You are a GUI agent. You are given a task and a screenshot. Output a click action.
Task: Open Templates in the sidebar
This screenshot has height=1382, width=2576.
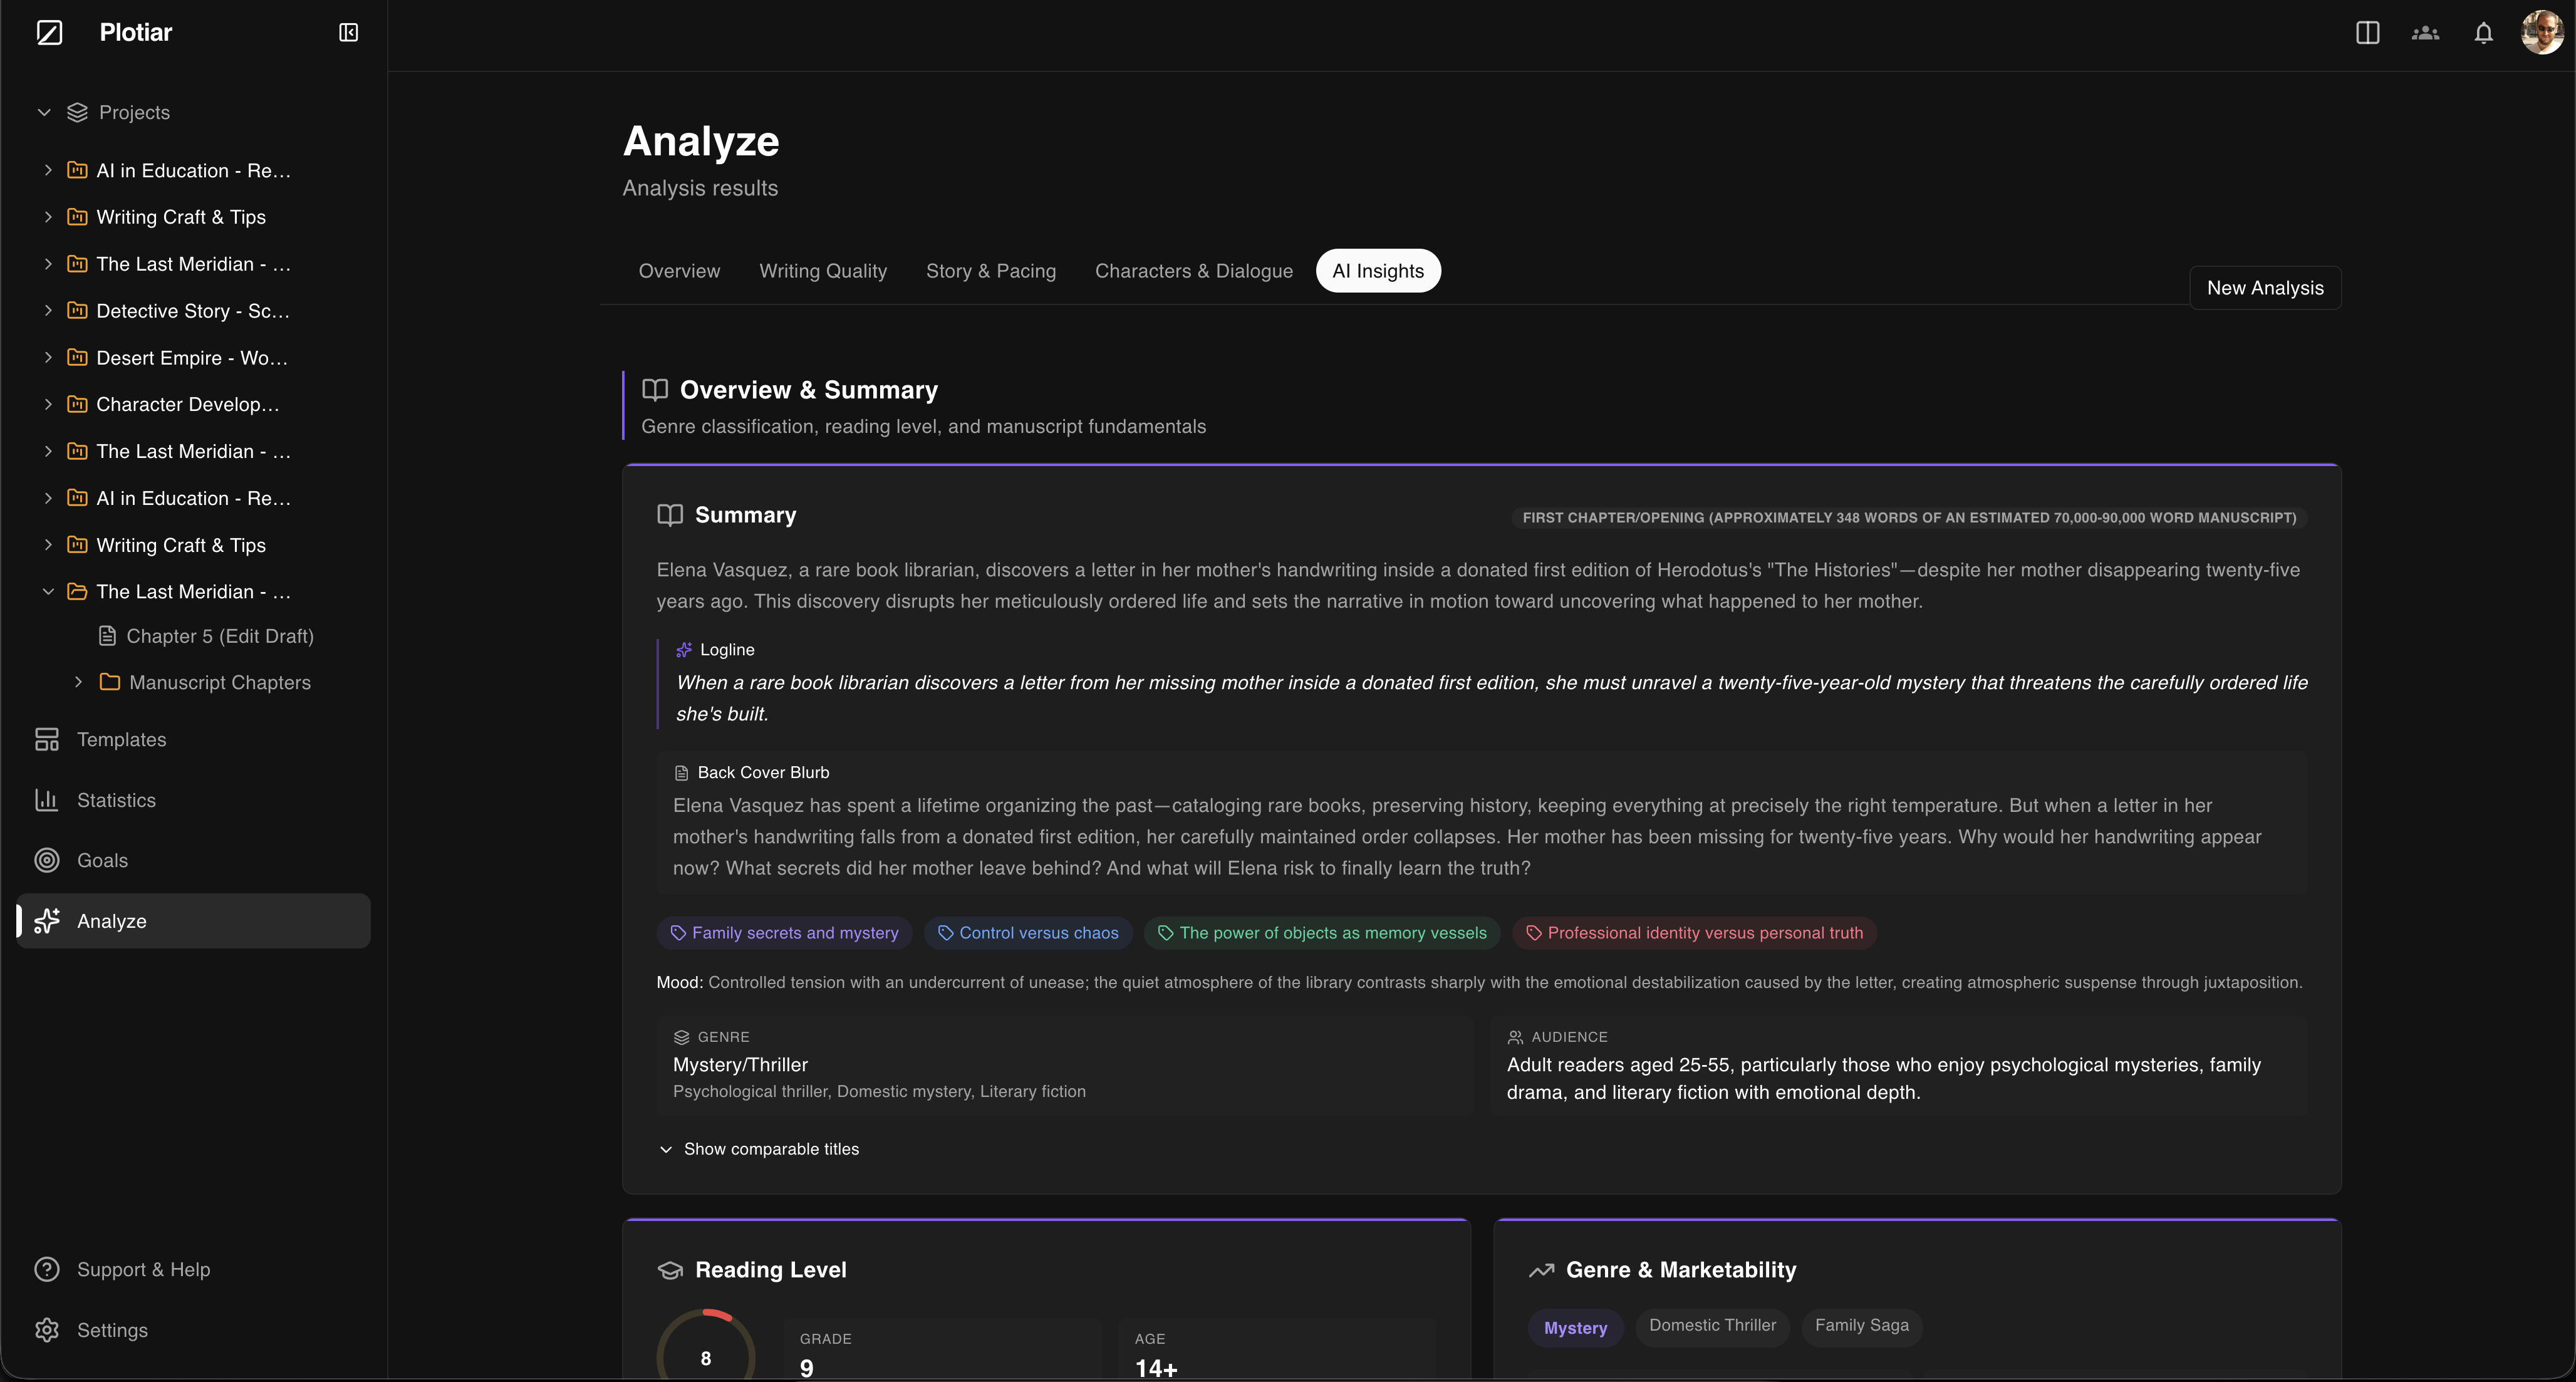coord(194,739)
